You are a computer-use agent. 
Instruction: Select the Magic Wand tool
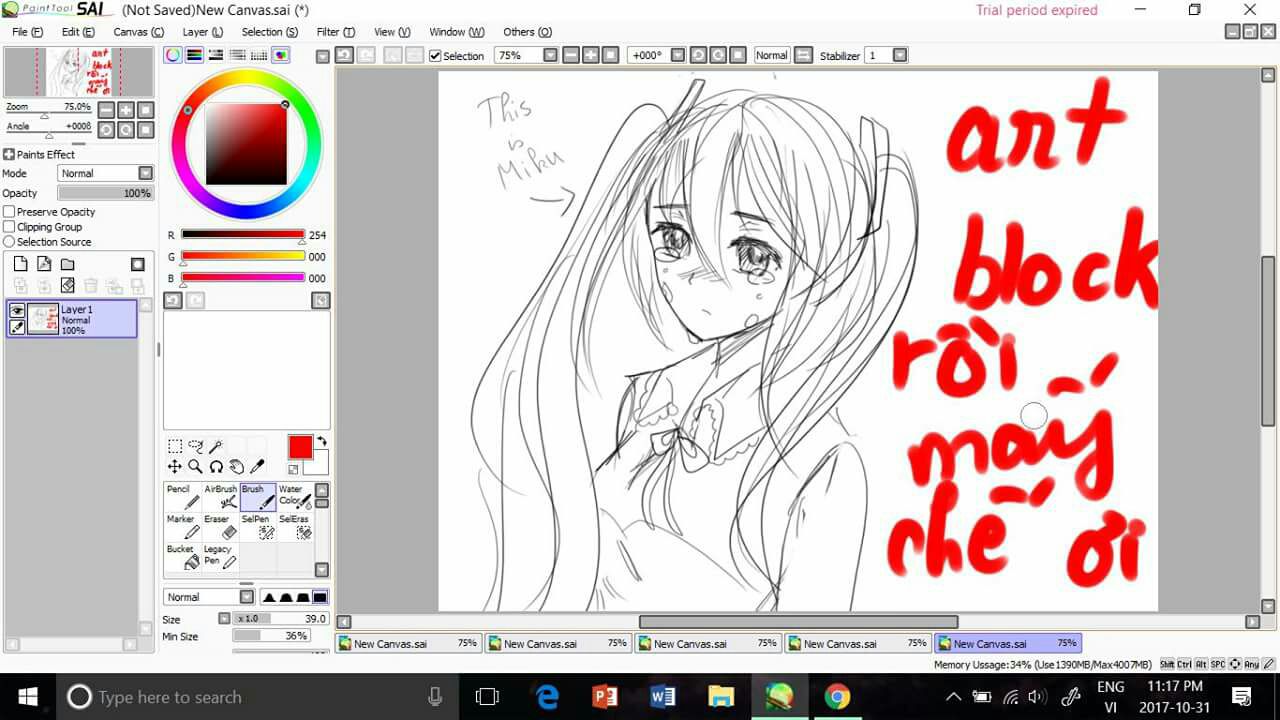[x=216, y=447]
